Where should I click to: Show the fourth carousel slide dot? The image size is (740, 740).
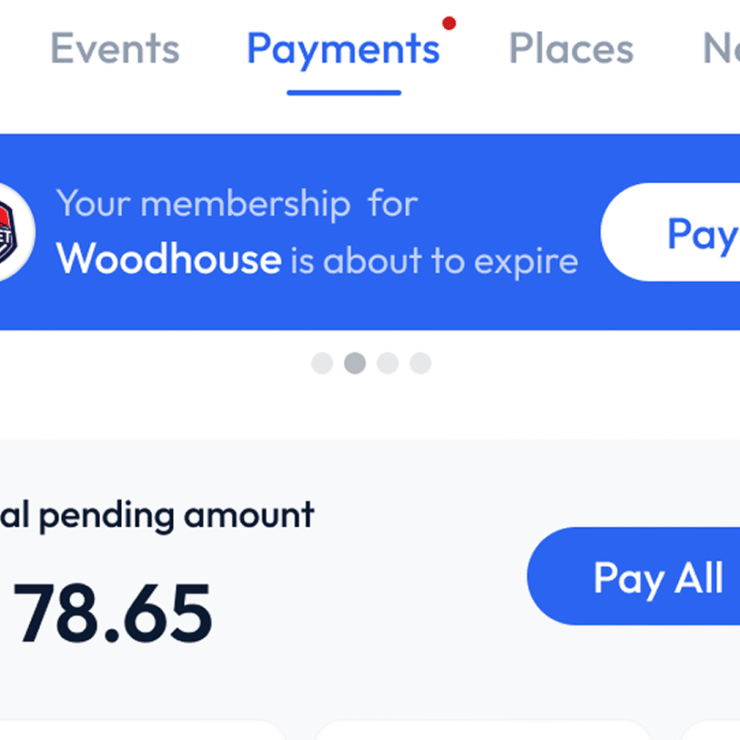(x=420, y=363)
